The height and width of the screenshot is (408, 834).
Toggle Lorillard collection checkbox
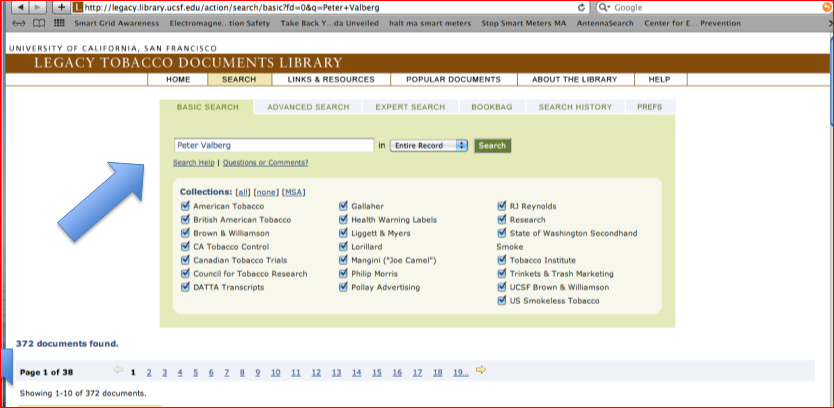point(343,246)
